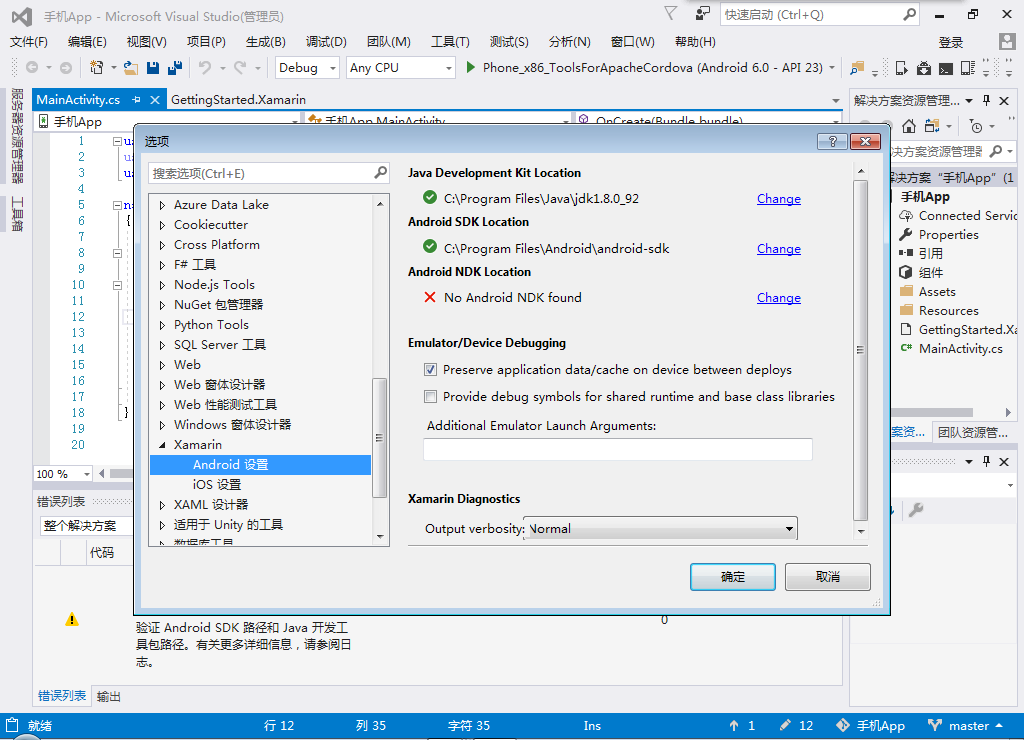This screenshot has height=740, width=1024.
Task: Close the MainActivity.cs tab
Action: (155, 100)
